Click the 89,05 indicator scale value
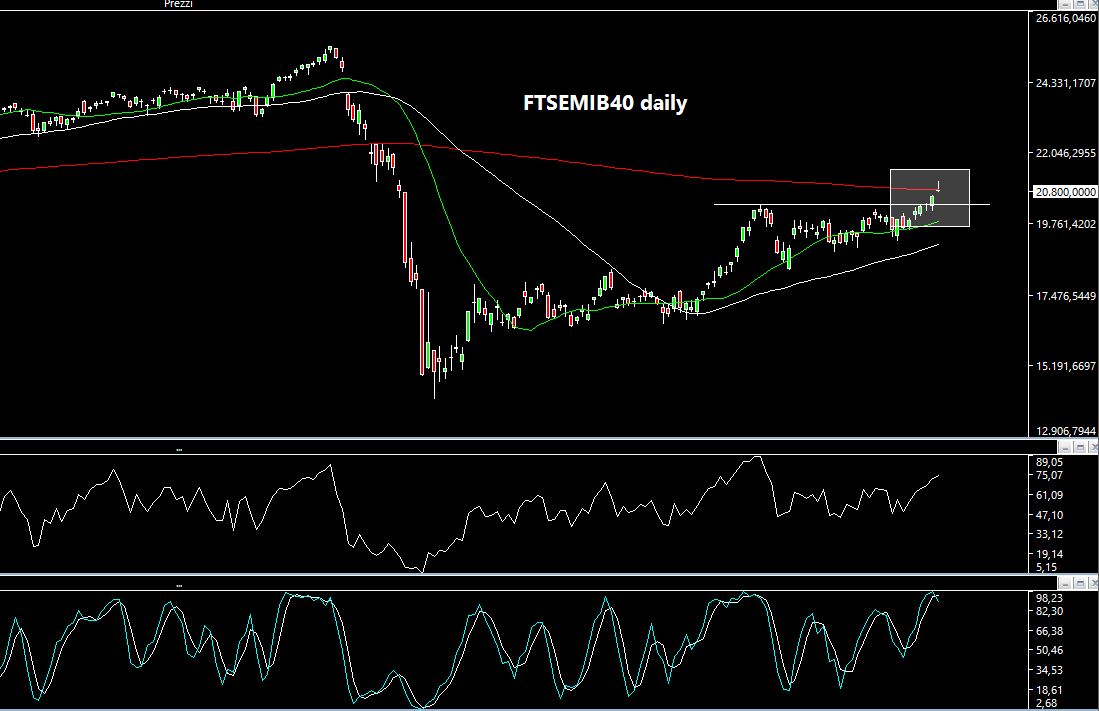 click(x=1049, y=462)
